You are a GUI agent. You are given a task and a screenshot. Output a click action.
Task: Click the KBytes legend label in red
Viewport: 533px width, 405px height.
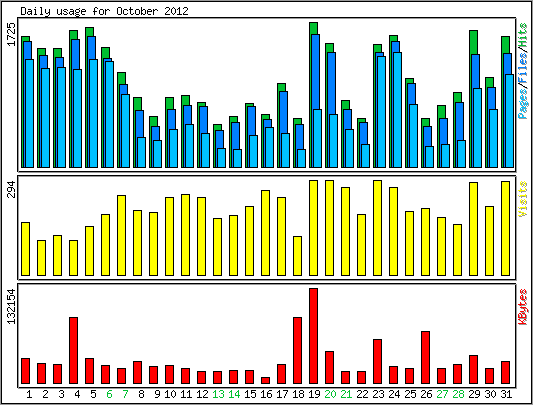click(x=523, y=307)
